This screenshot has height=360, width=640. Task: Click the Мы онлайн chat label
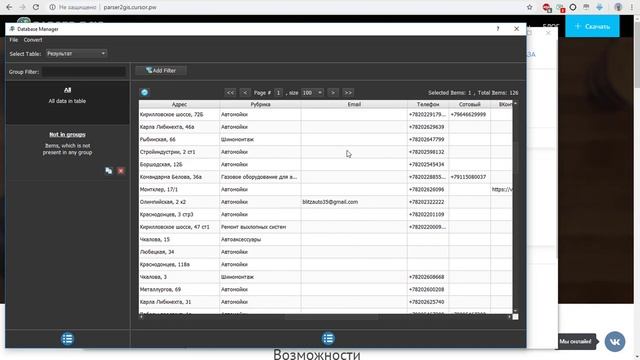coord(575,342)
